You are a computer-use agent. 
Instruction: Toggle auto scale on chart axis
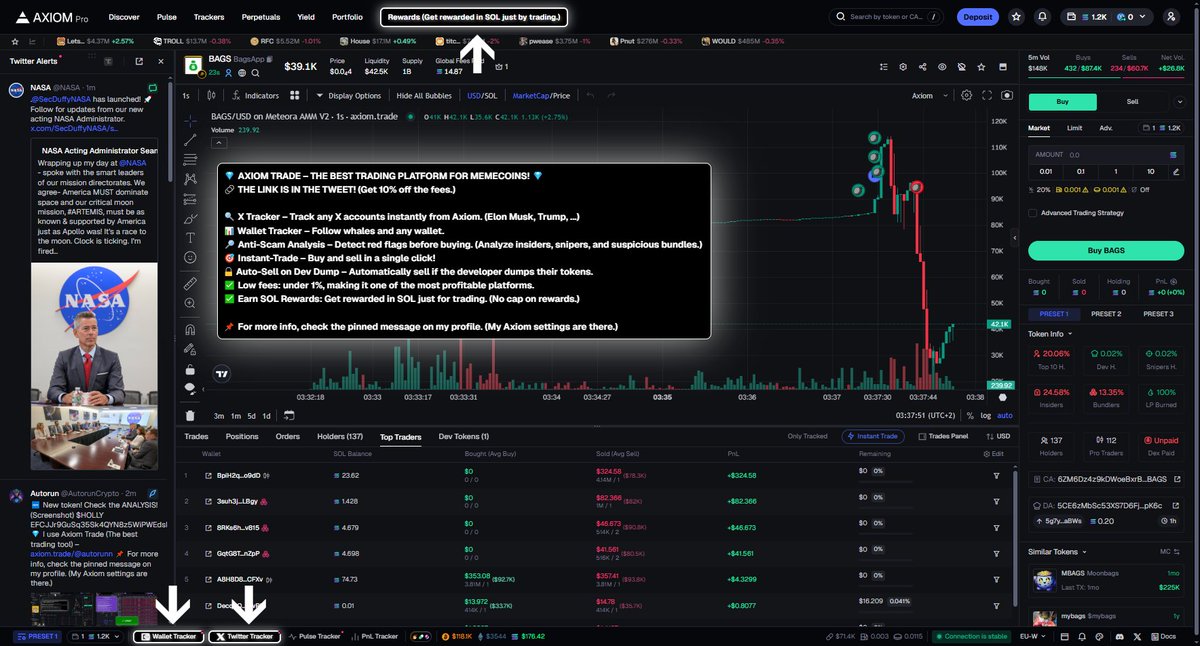click(x=1005, y=415)
